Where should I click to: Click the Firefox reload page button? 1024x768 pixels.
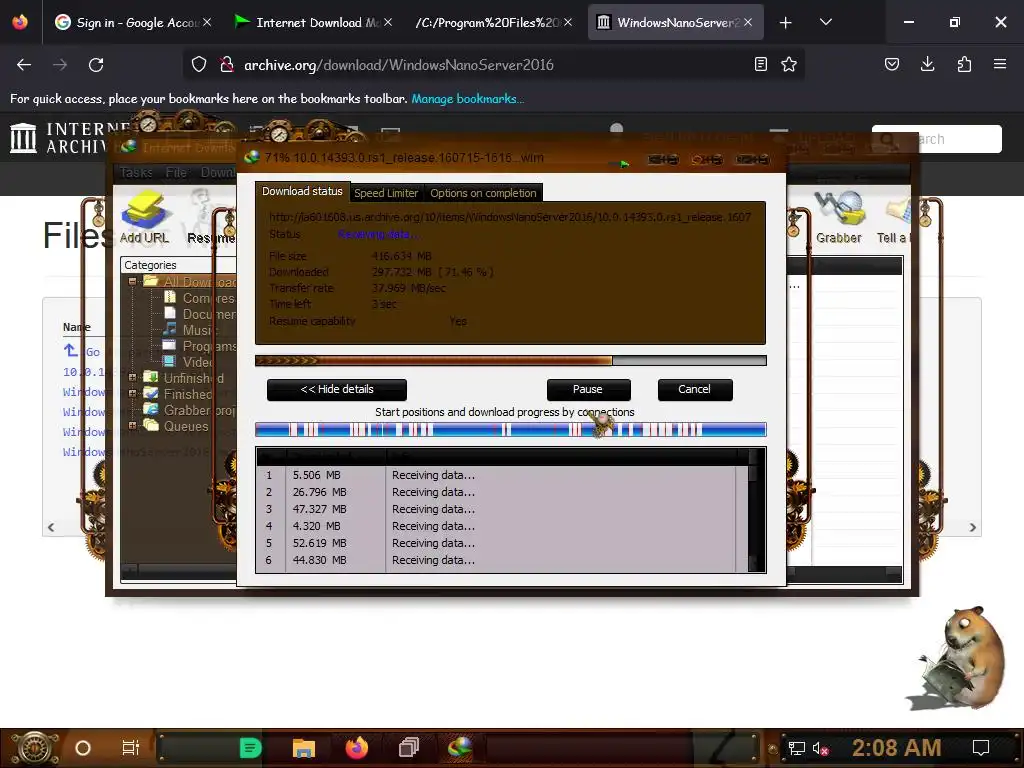click(96, 65)
